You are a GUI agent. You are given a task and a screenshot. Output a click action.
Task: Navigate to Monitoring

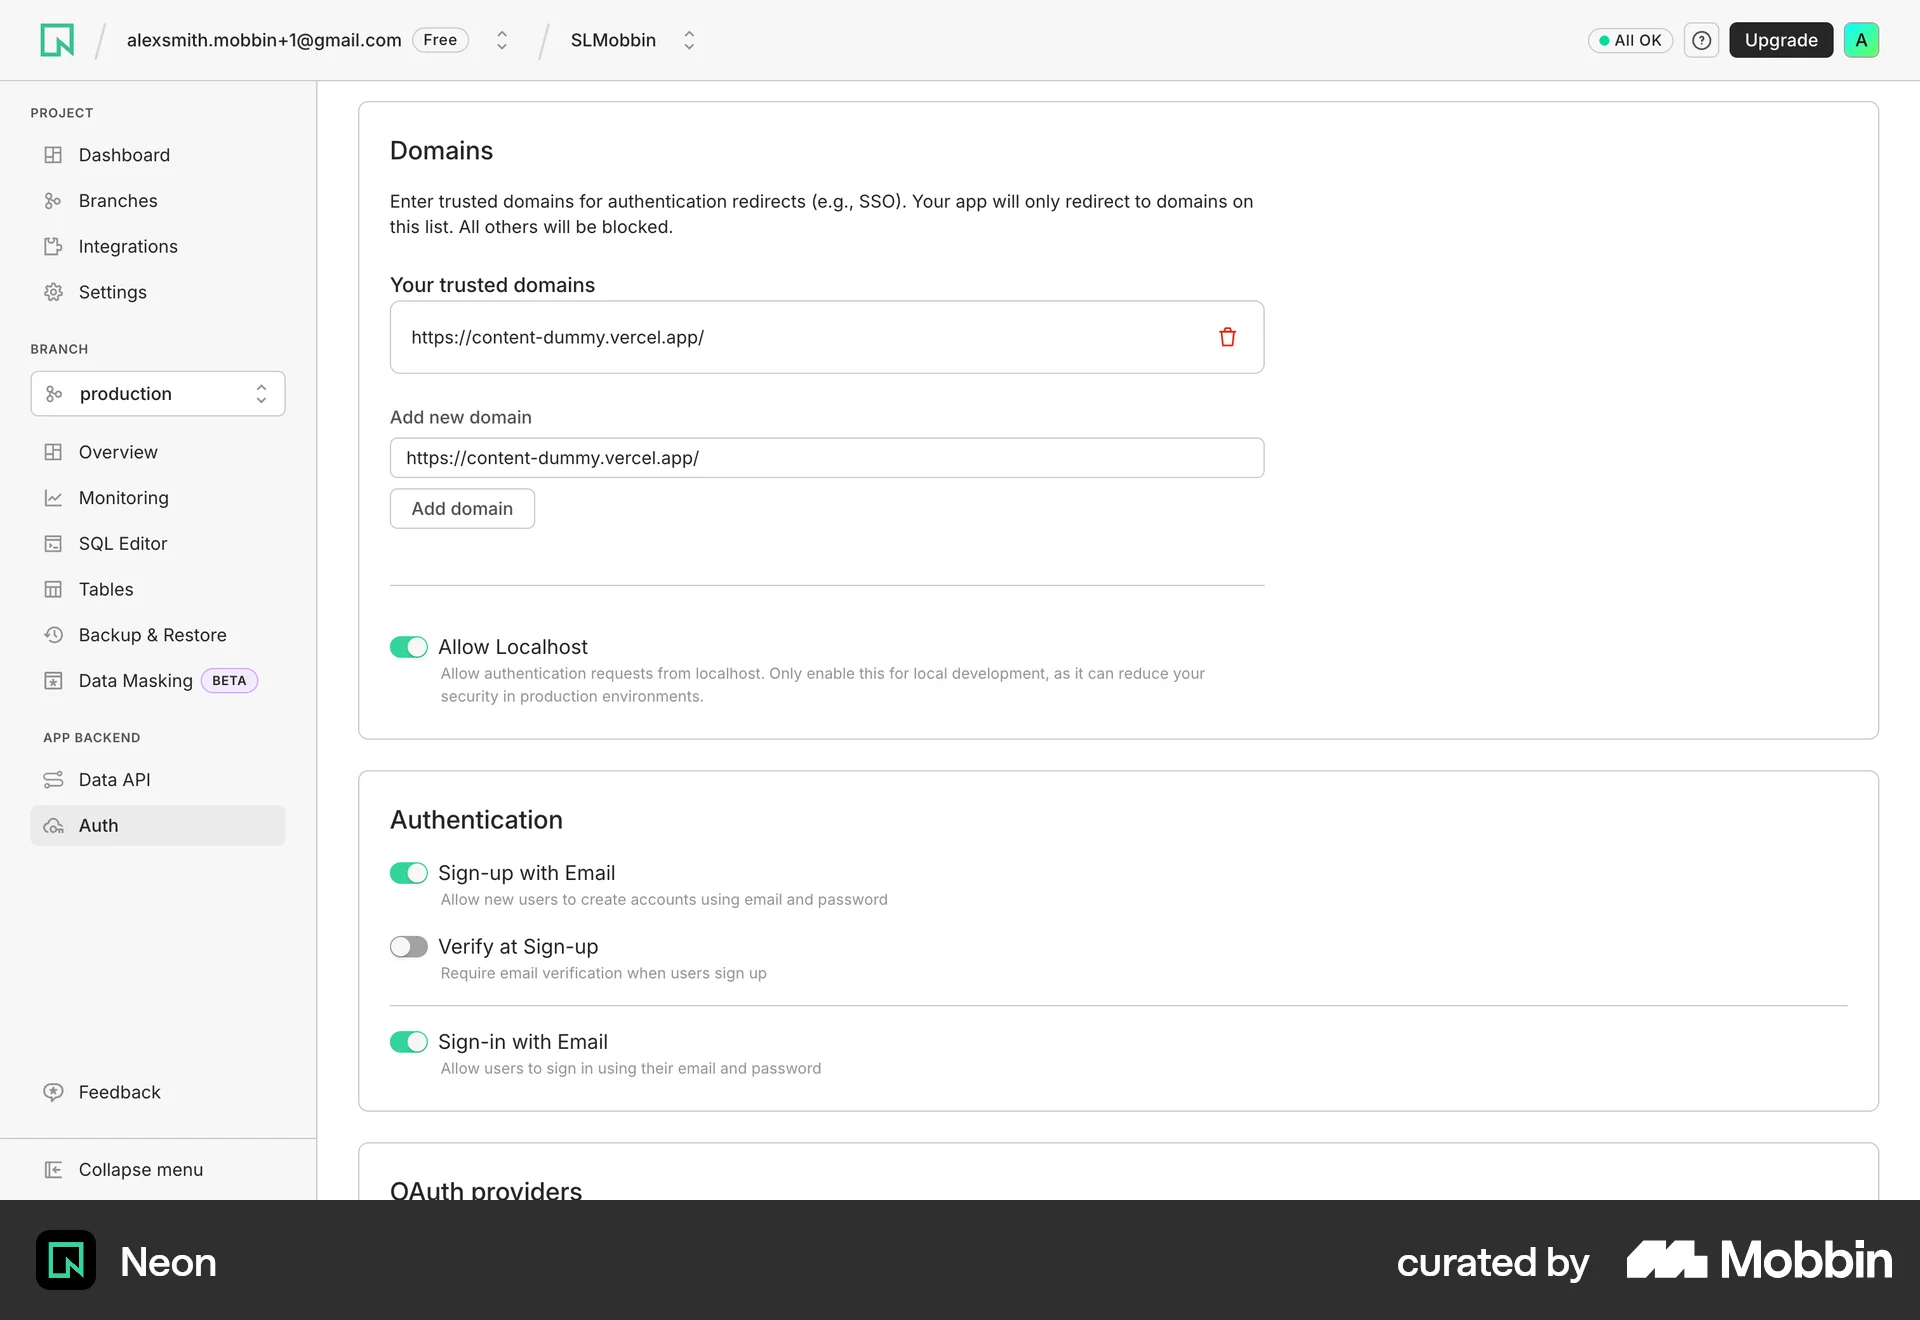click(x=158, y=498)
